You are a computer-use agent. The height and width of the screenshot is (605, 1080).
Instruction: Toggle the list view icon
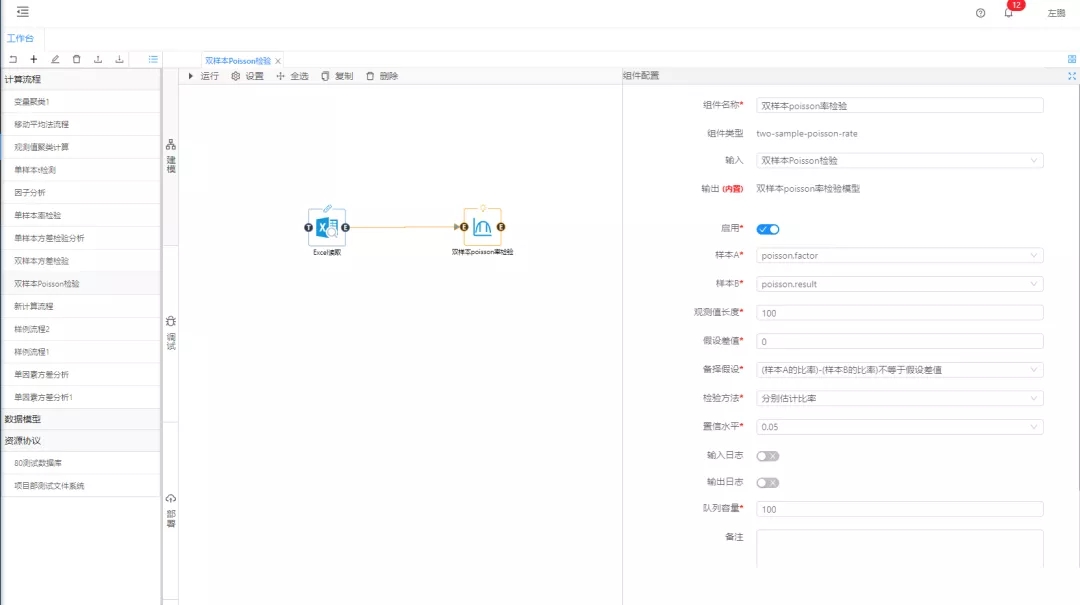tap(153, 60)
